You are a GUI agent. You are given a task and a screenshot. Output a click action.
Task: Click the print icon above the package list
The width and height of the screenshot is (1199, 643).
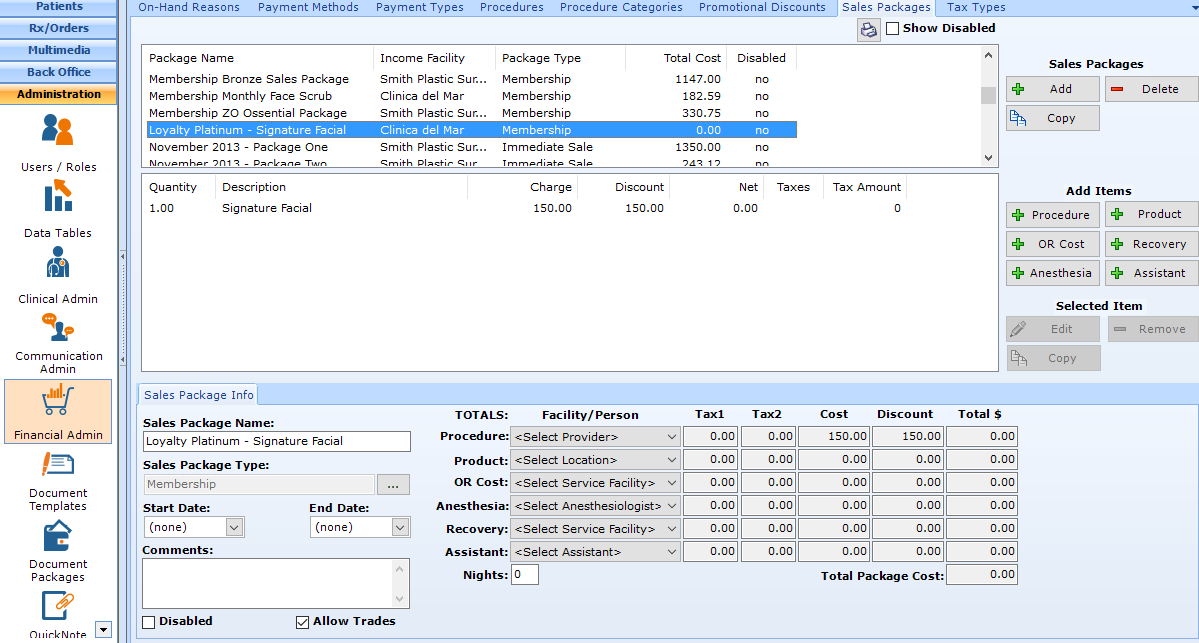coord(868,29)
